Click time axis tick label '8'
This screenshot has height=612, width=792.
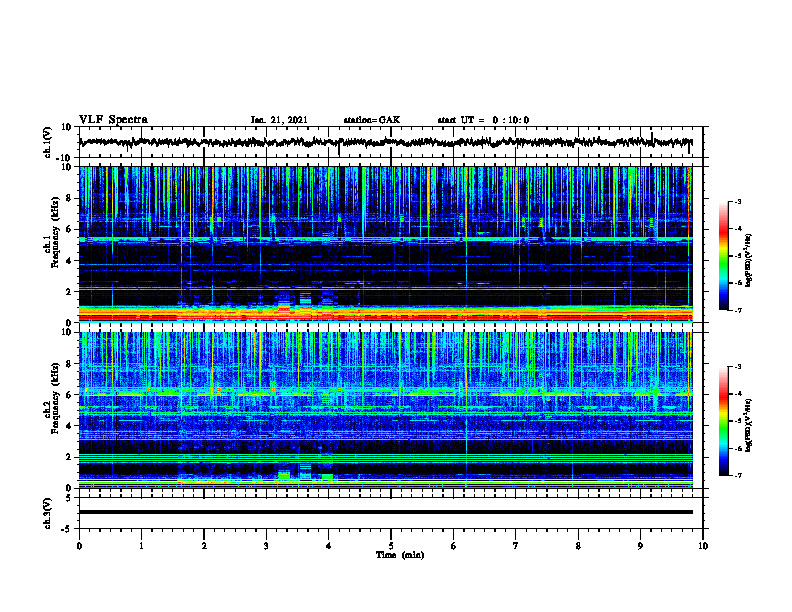(x=578, y=546)
